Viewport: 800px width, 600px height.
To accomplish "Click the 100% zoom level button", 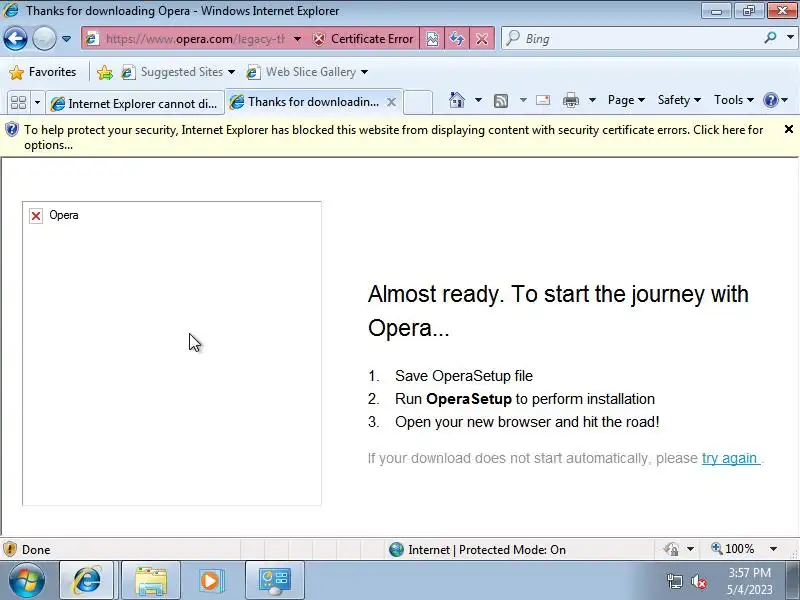I will (x=733, y=549).
